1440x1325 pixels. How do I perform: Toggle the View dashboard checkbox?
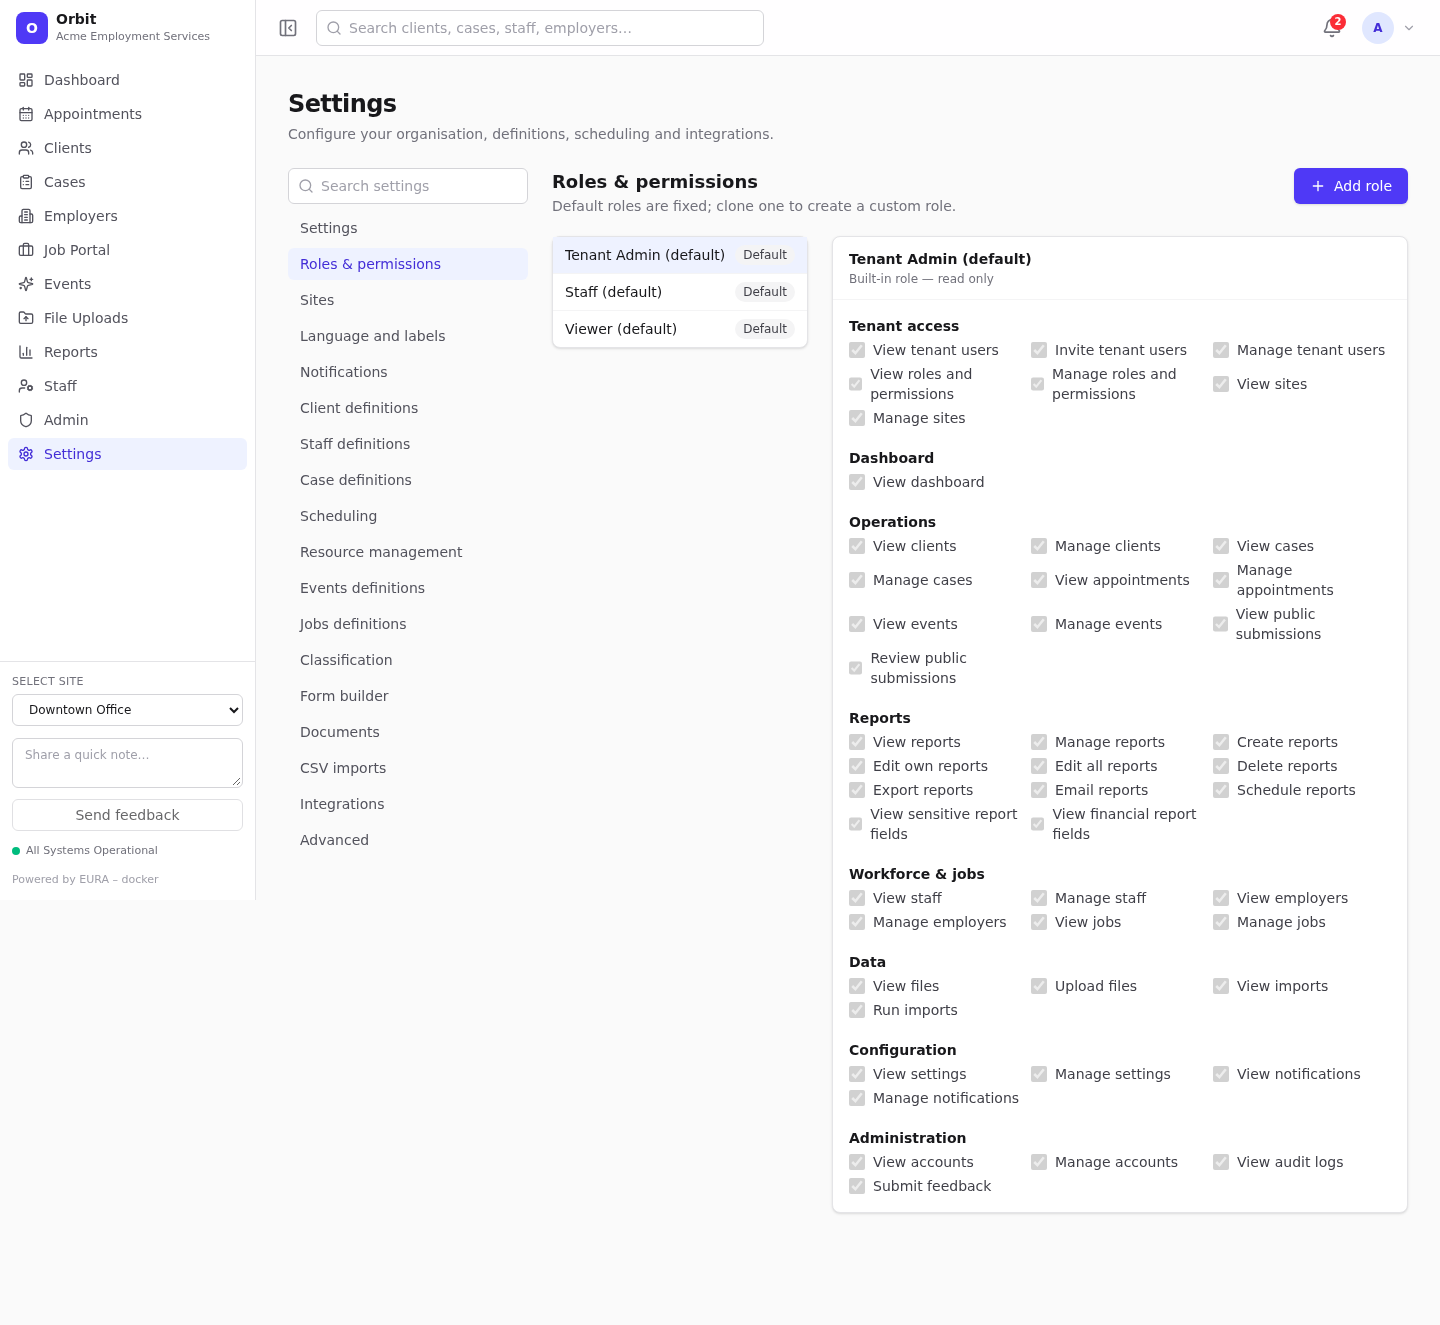(857, 482)
